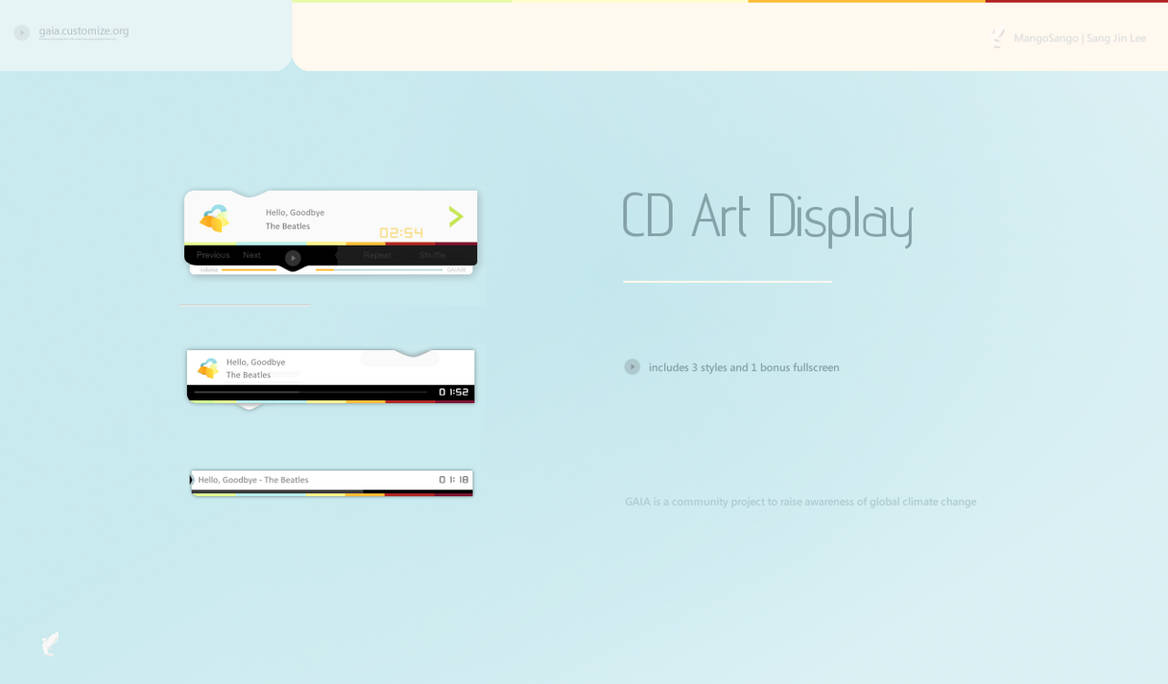Enable the Previous track control
This screenshot has width=1168, height=684.
213,255
